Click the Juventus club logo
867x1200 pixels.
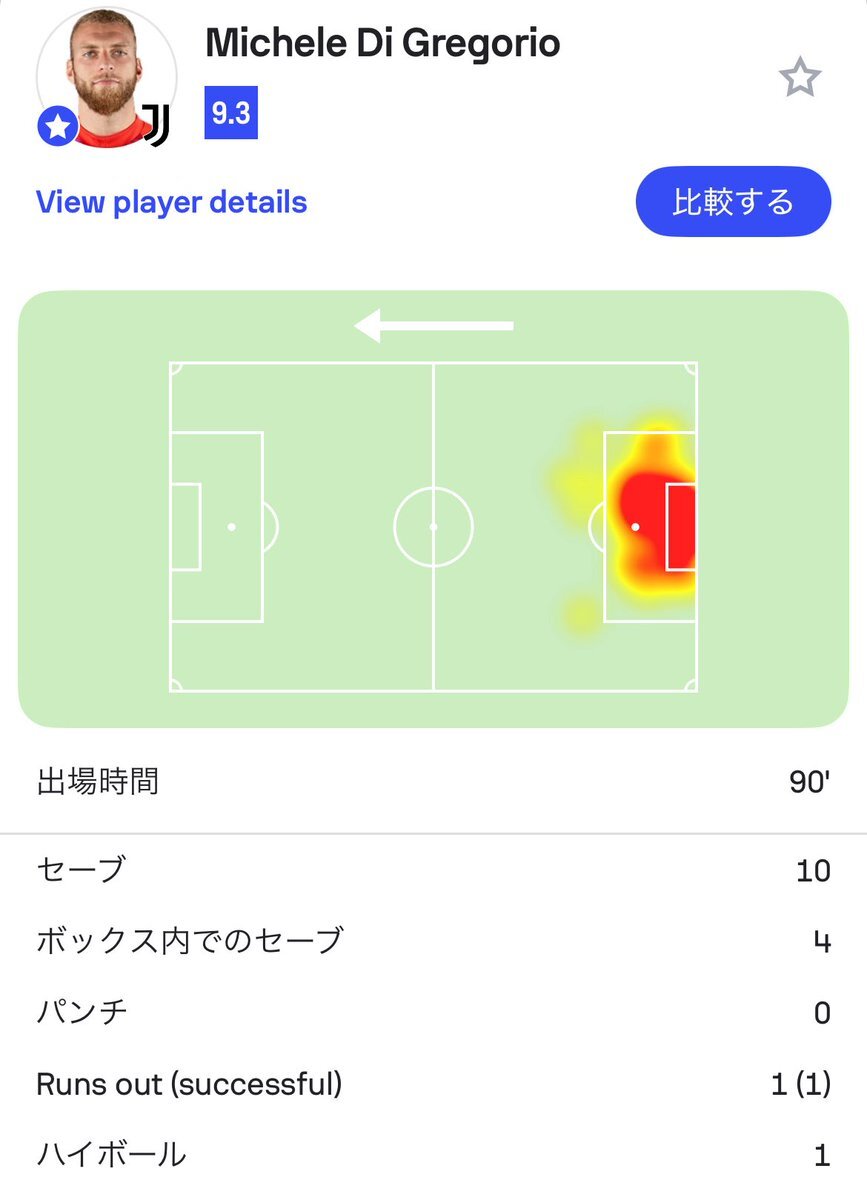click(x=157, y=125)
